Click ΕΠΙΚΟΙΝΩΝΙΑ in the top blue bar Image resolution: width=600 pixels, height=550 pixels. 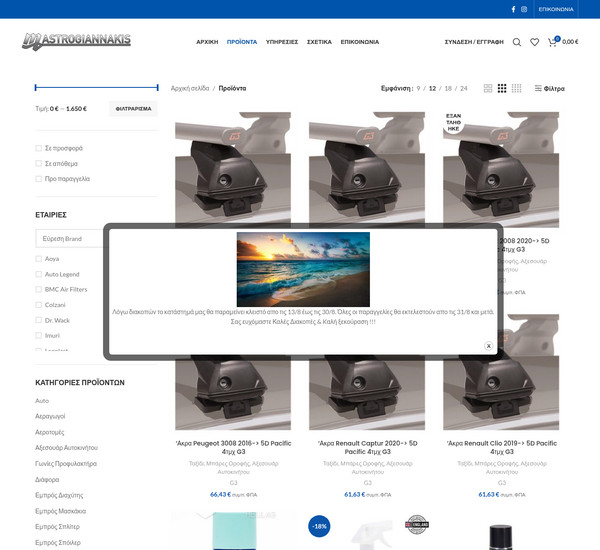tap(556, 9)
